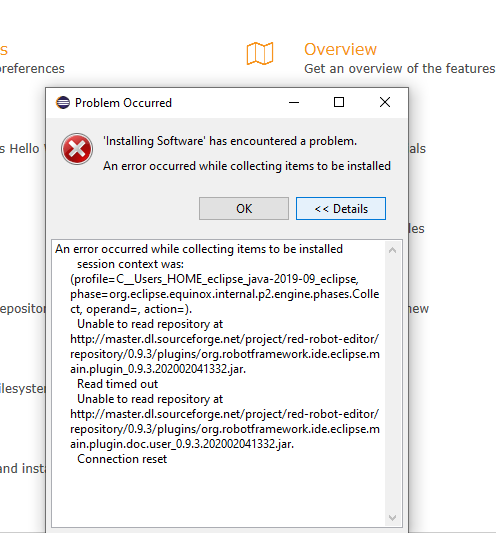The width and height of the screenshot is (496, 533).
Task: Click the profile=C__Users_HOME_eclipse line in details
Action: pos(214,279)
